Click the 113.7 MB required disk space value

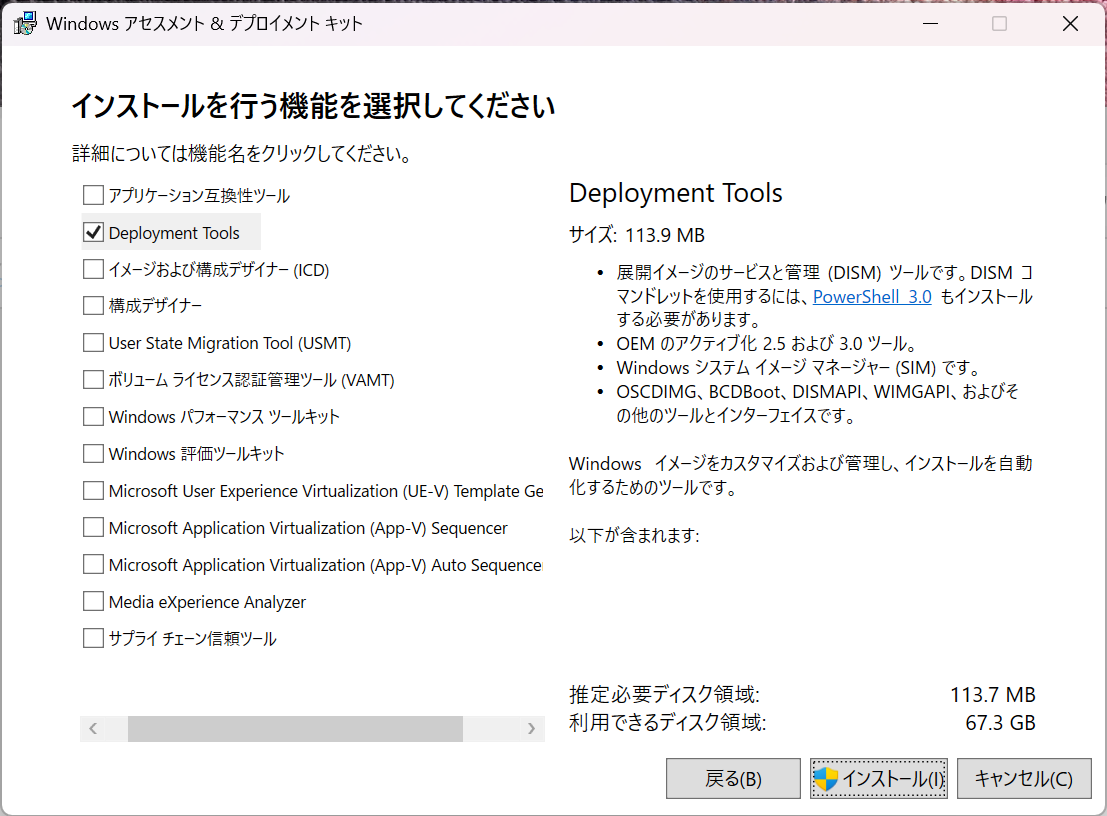pos(993,695)
